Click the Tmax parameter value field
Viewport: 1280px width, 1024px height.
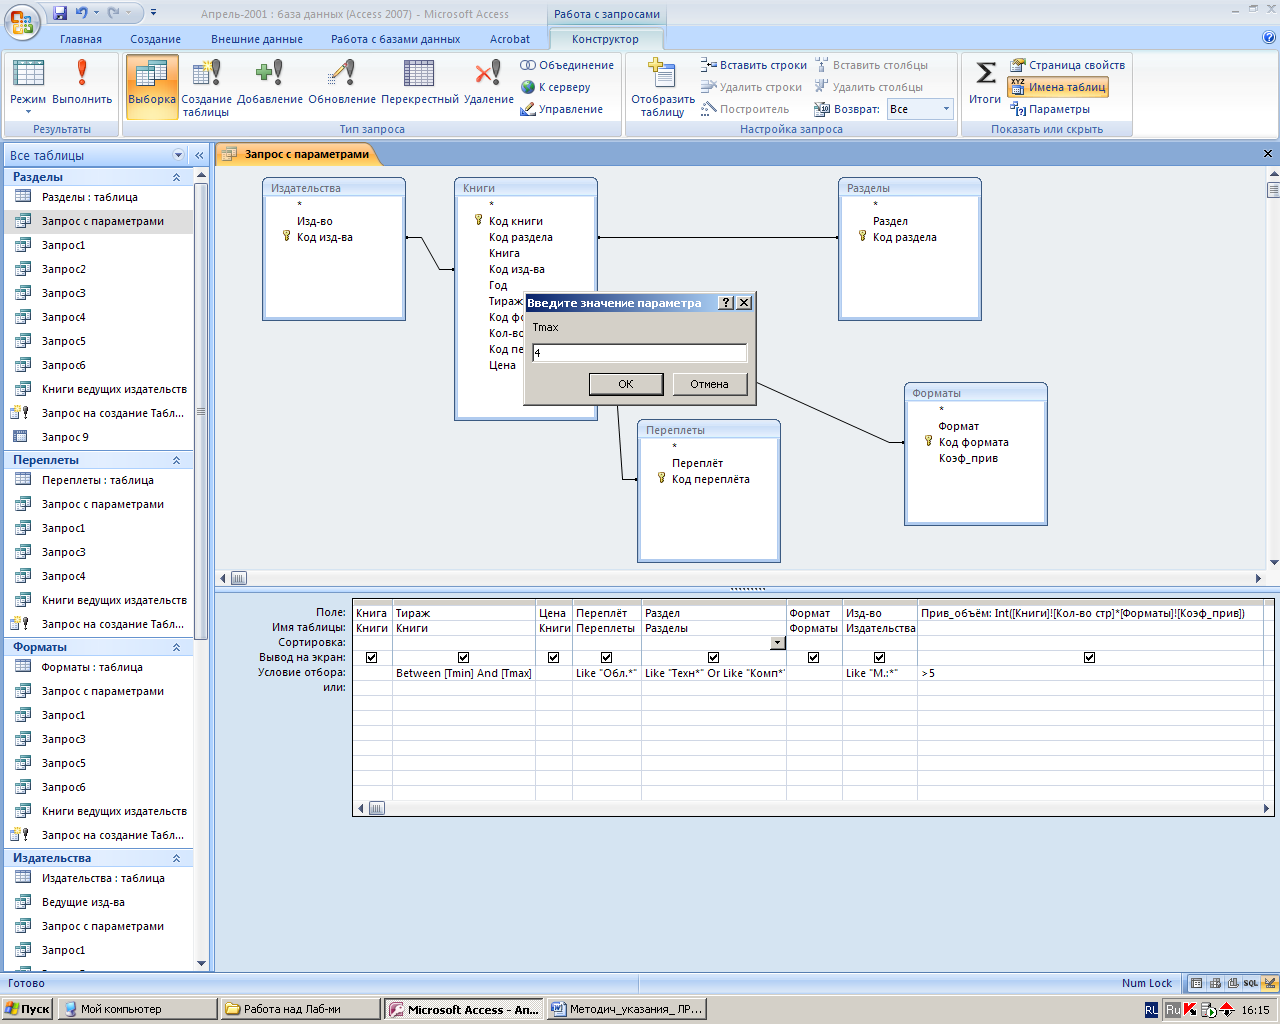click(x=640, y=353)
